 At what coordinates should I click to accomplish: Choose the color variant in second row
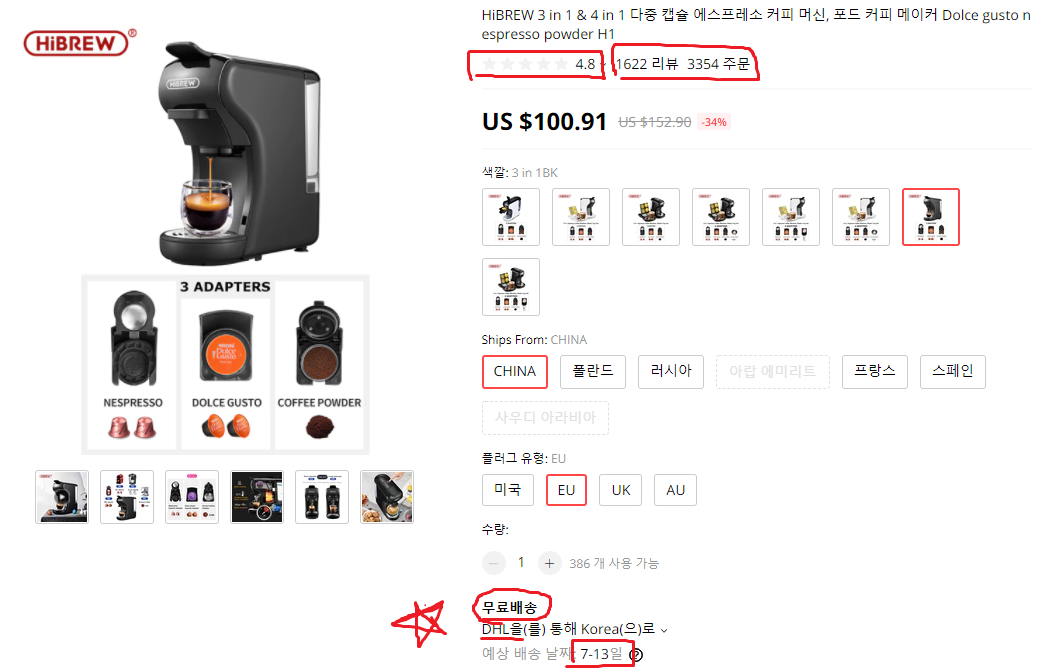coord(511,287)
